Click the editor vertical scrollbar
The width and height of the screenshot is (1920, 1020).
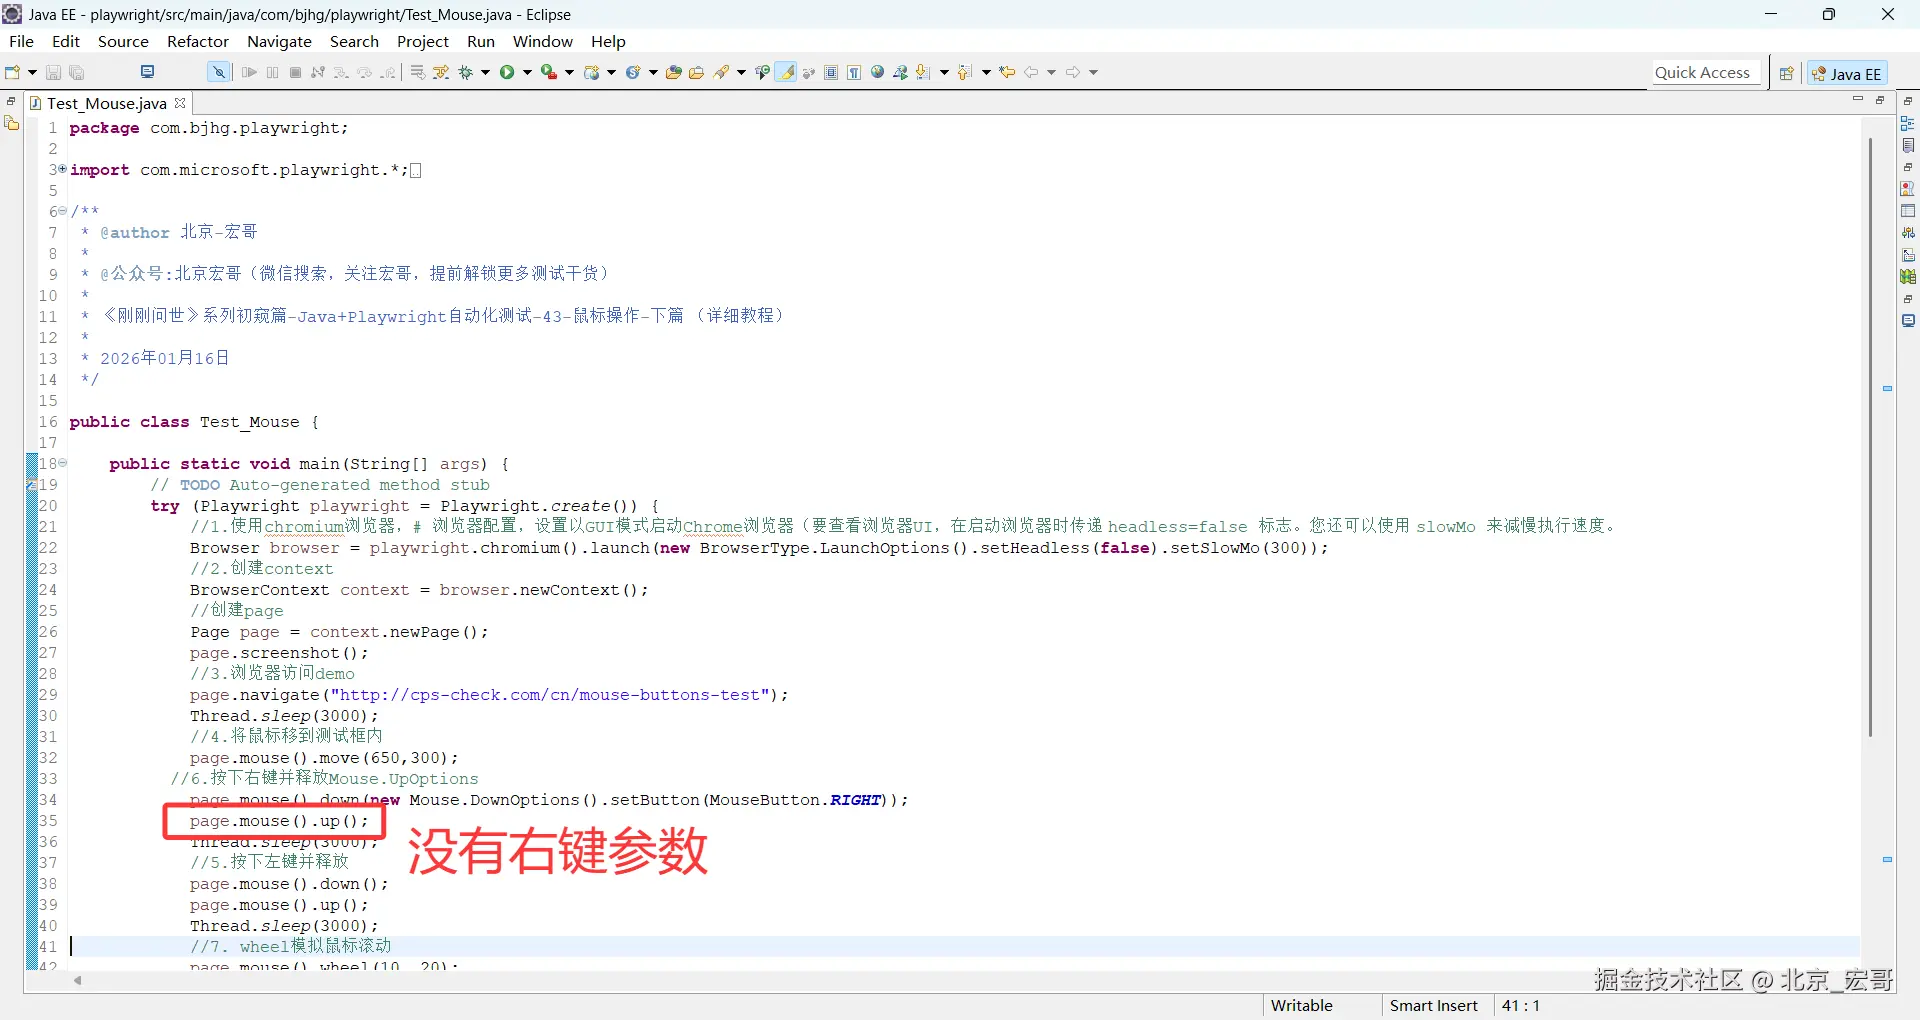point(1870,438)
